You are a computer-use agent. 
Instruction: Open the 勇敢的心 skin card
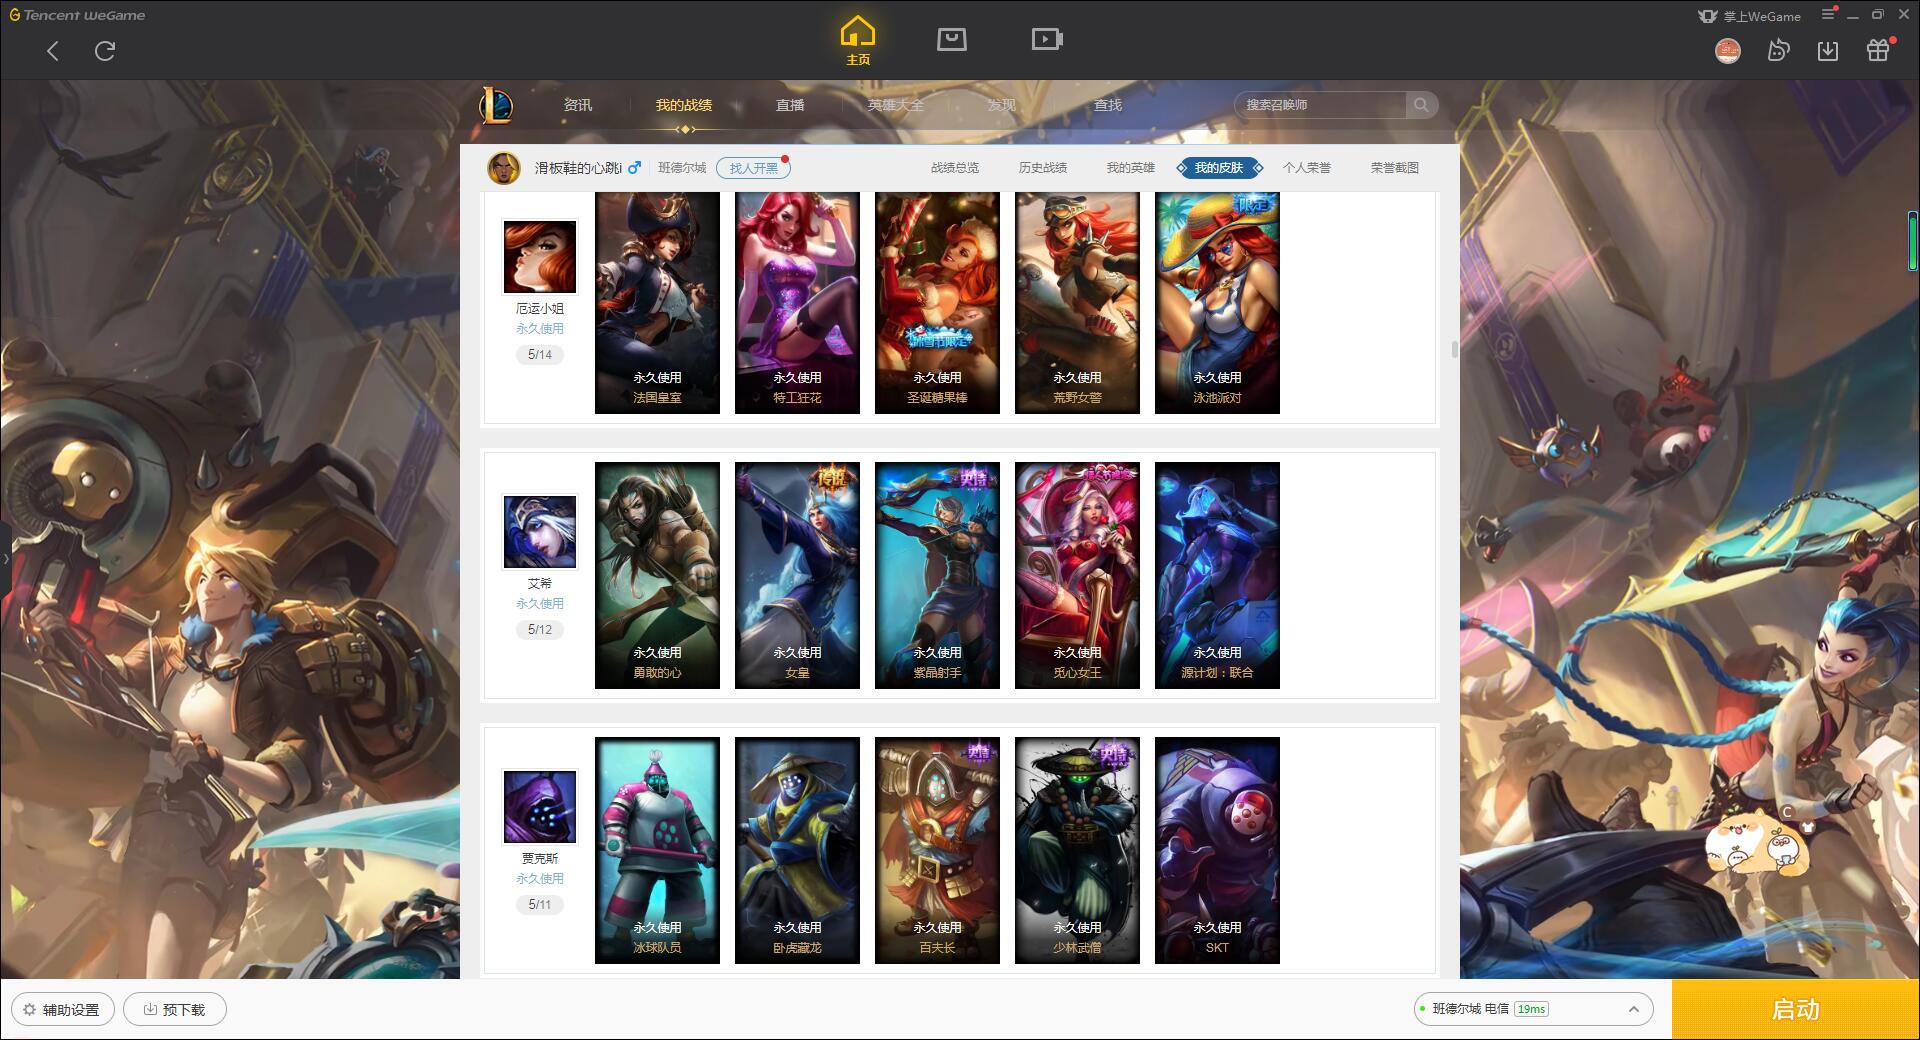pyautogui.click(x=657, y=575)
